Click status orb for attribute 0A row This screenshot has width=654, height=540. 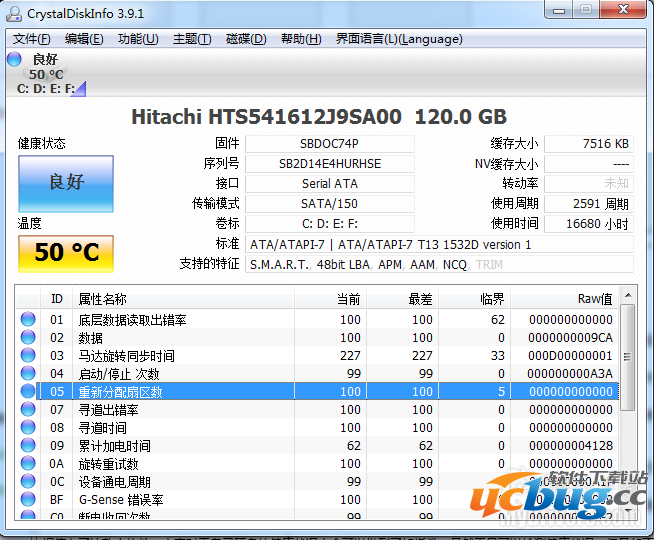[x=28, y=464]
